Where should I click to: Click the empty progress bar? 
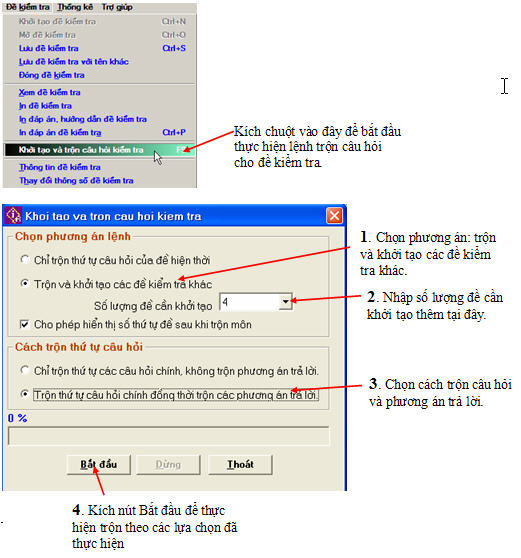click(x=169, y=436)
